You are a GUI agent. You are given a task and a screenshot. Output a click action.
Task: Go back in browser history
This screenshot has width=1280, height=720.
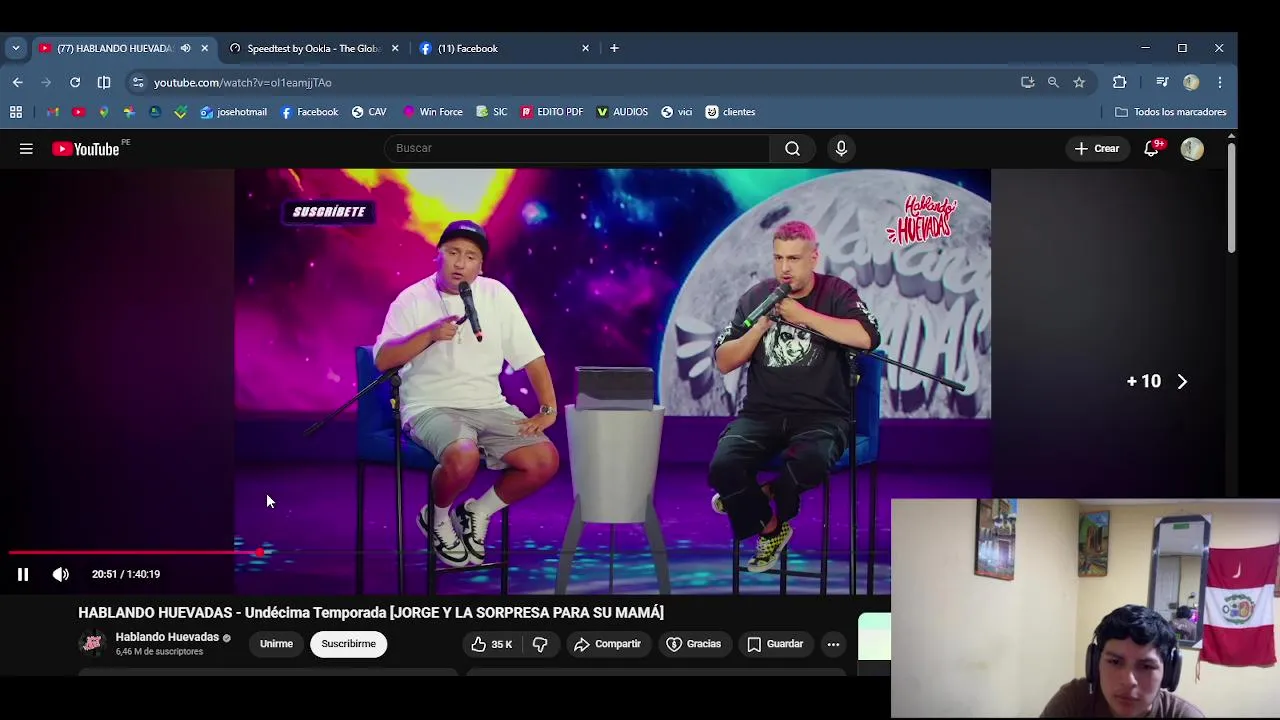click(x=17, y=82)
